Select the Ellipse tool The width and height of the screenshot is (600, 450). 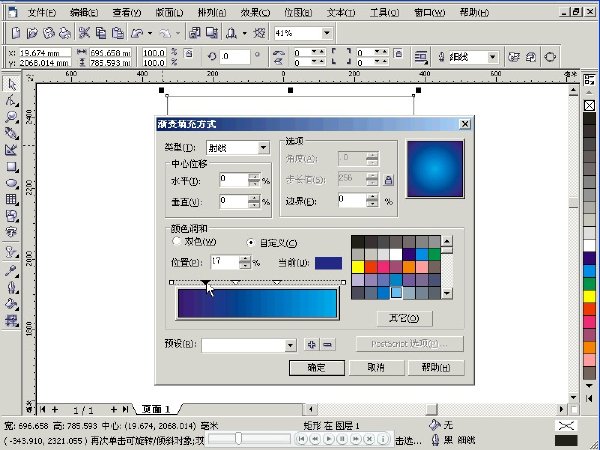point(11,183)
